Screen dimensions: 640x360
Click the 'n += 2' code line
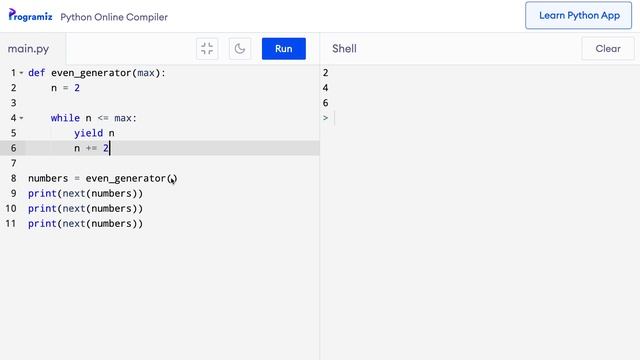tap(91, 148)
